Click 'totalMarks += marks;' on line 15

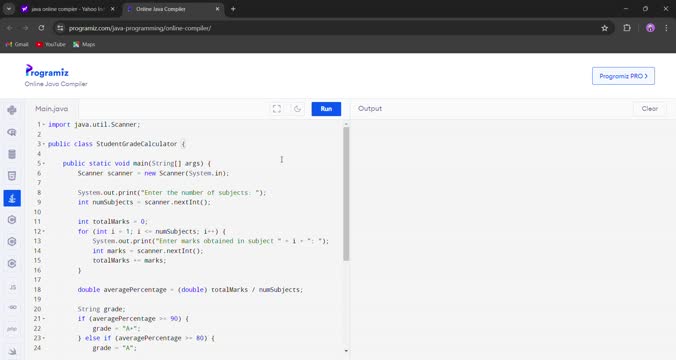[129, 260]
